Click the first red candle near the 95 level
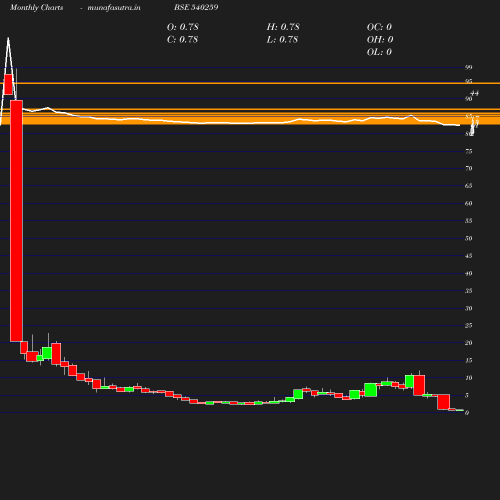This screenshot has width=500, height=500. [x=8, y=84]
